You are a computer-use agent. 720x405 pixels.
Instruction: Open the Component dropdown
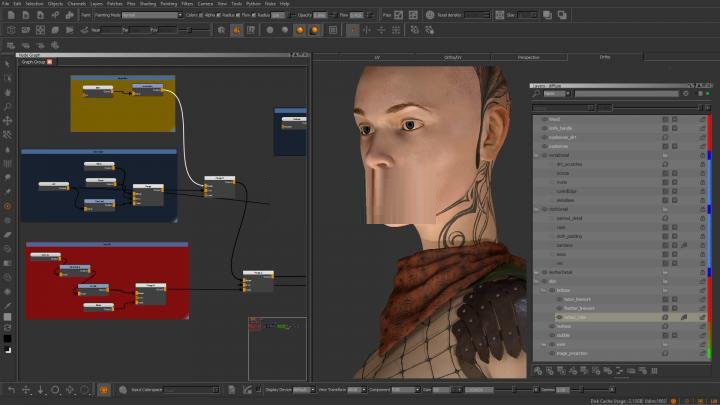(x=405, y=390)
